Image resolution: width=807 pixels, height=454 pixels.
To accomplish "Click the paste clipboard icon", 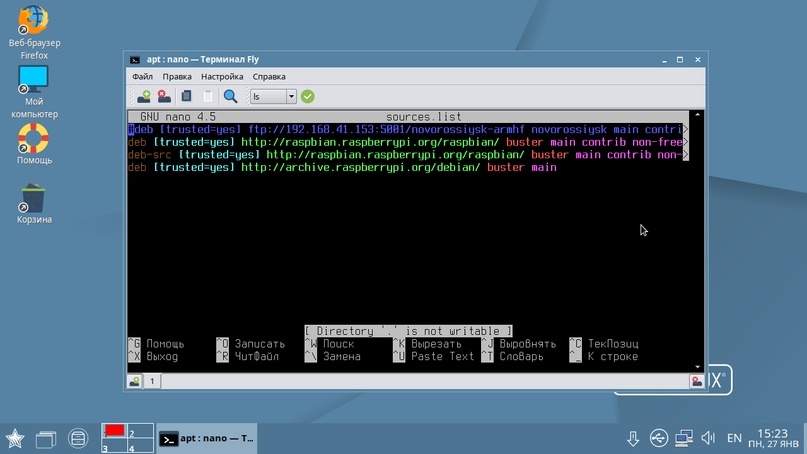I will 208,97.
